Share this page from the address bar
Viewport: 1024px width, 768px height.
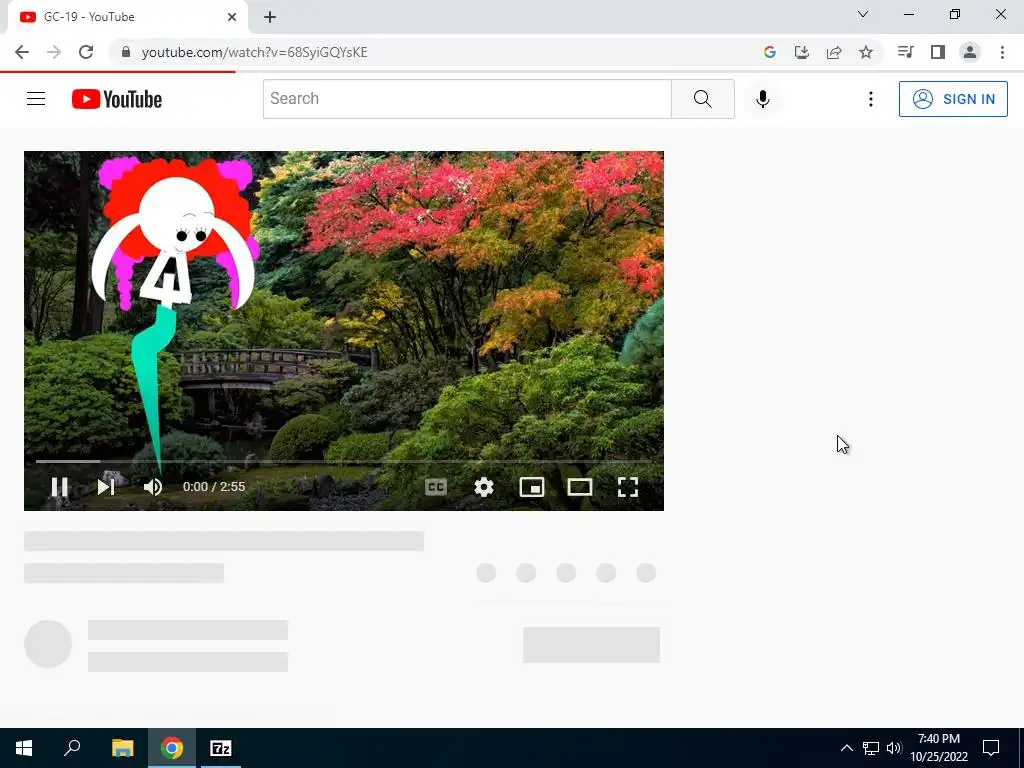[x=834, y=52]
